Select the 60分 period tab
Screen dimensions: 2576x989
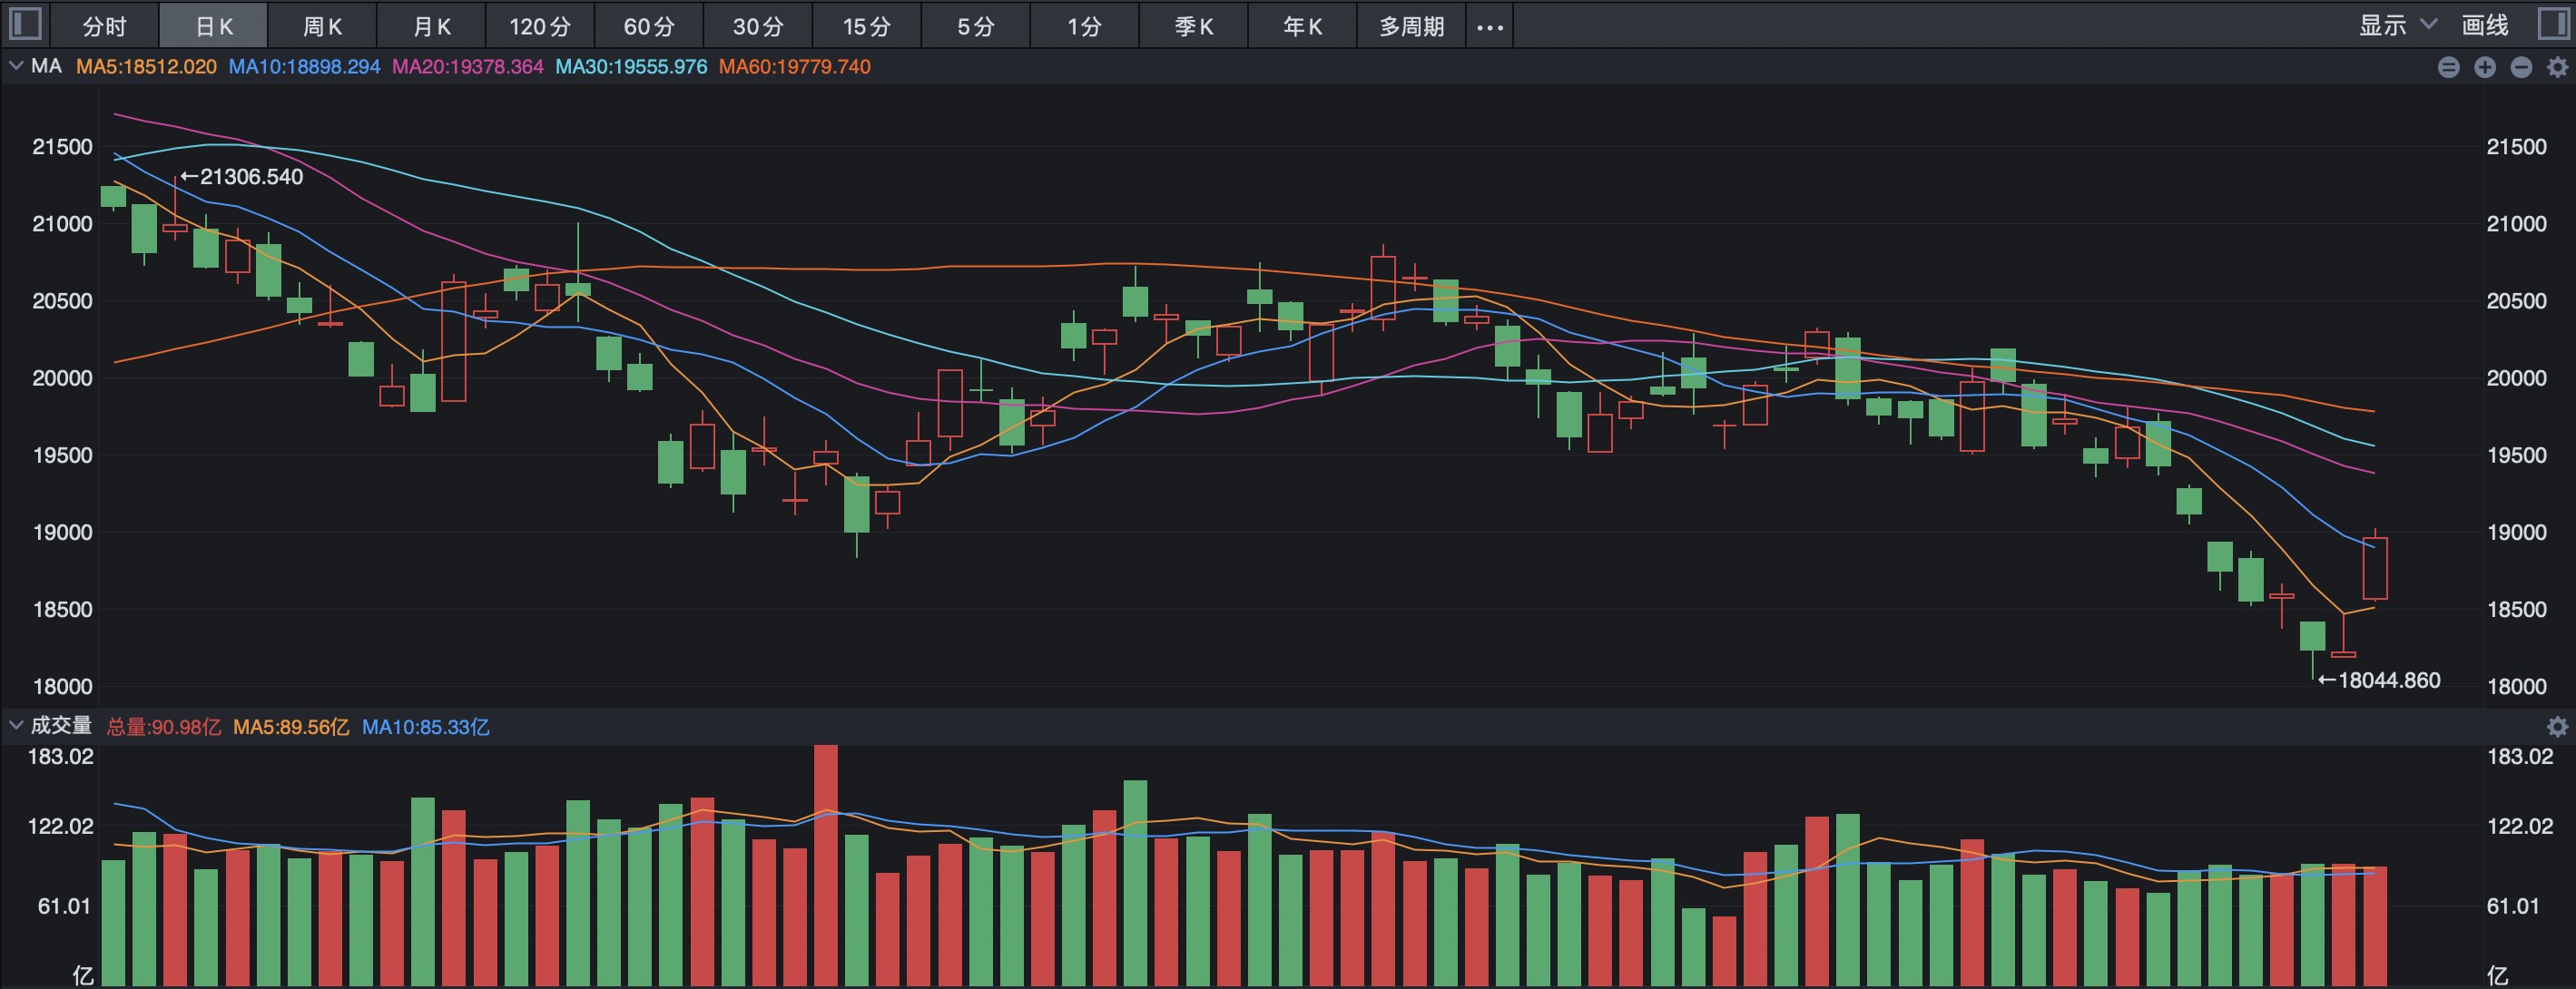point(649,26)
